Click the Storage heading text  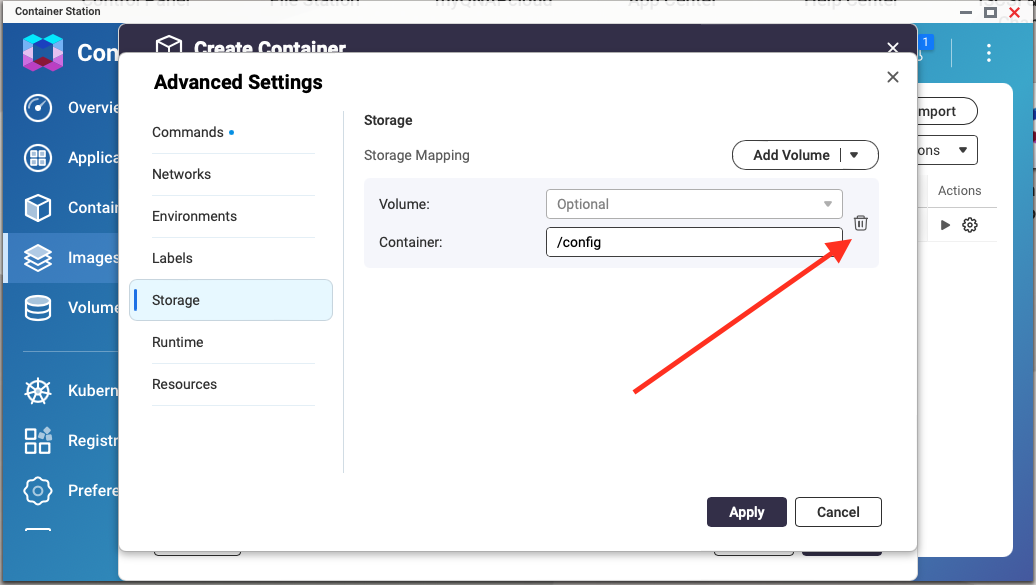[388, 120]
